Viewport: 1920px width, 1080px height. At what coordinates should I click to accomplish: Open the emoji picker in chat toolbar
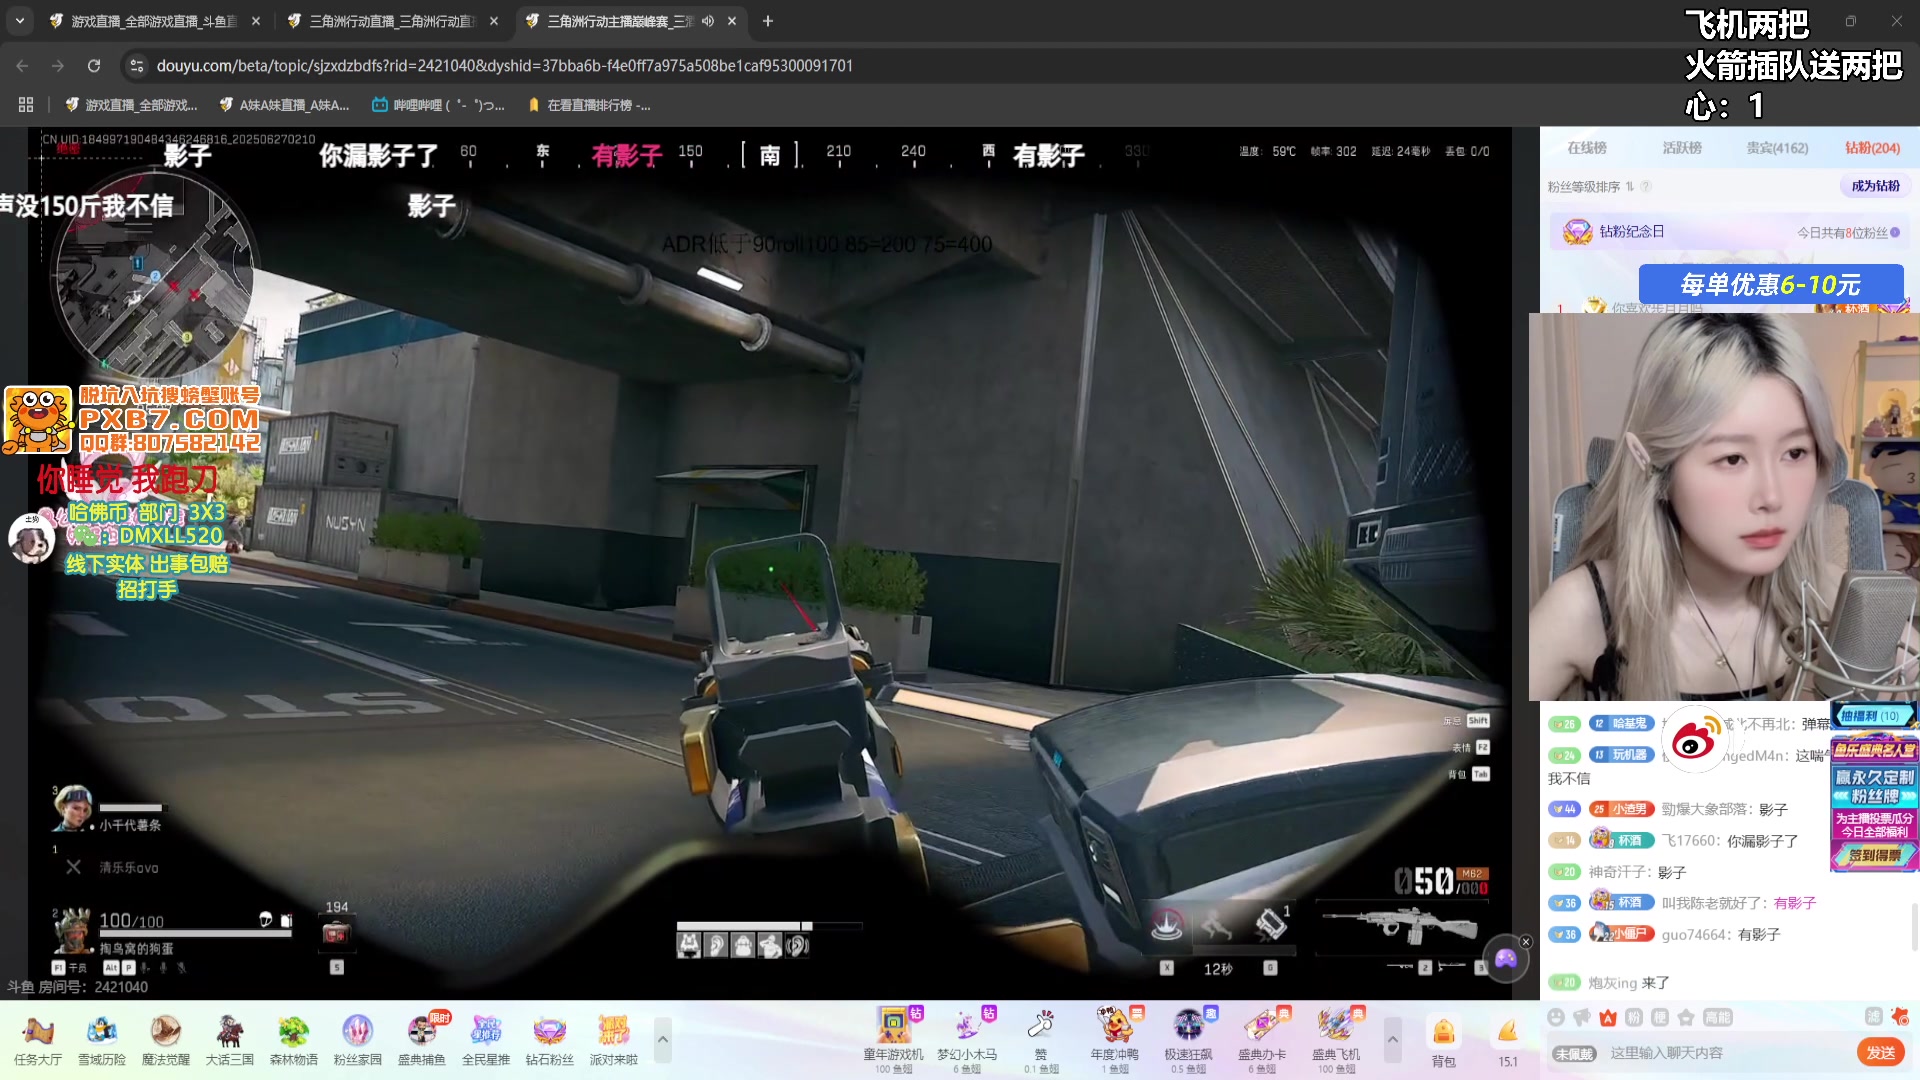(x=1556, y=1017)
